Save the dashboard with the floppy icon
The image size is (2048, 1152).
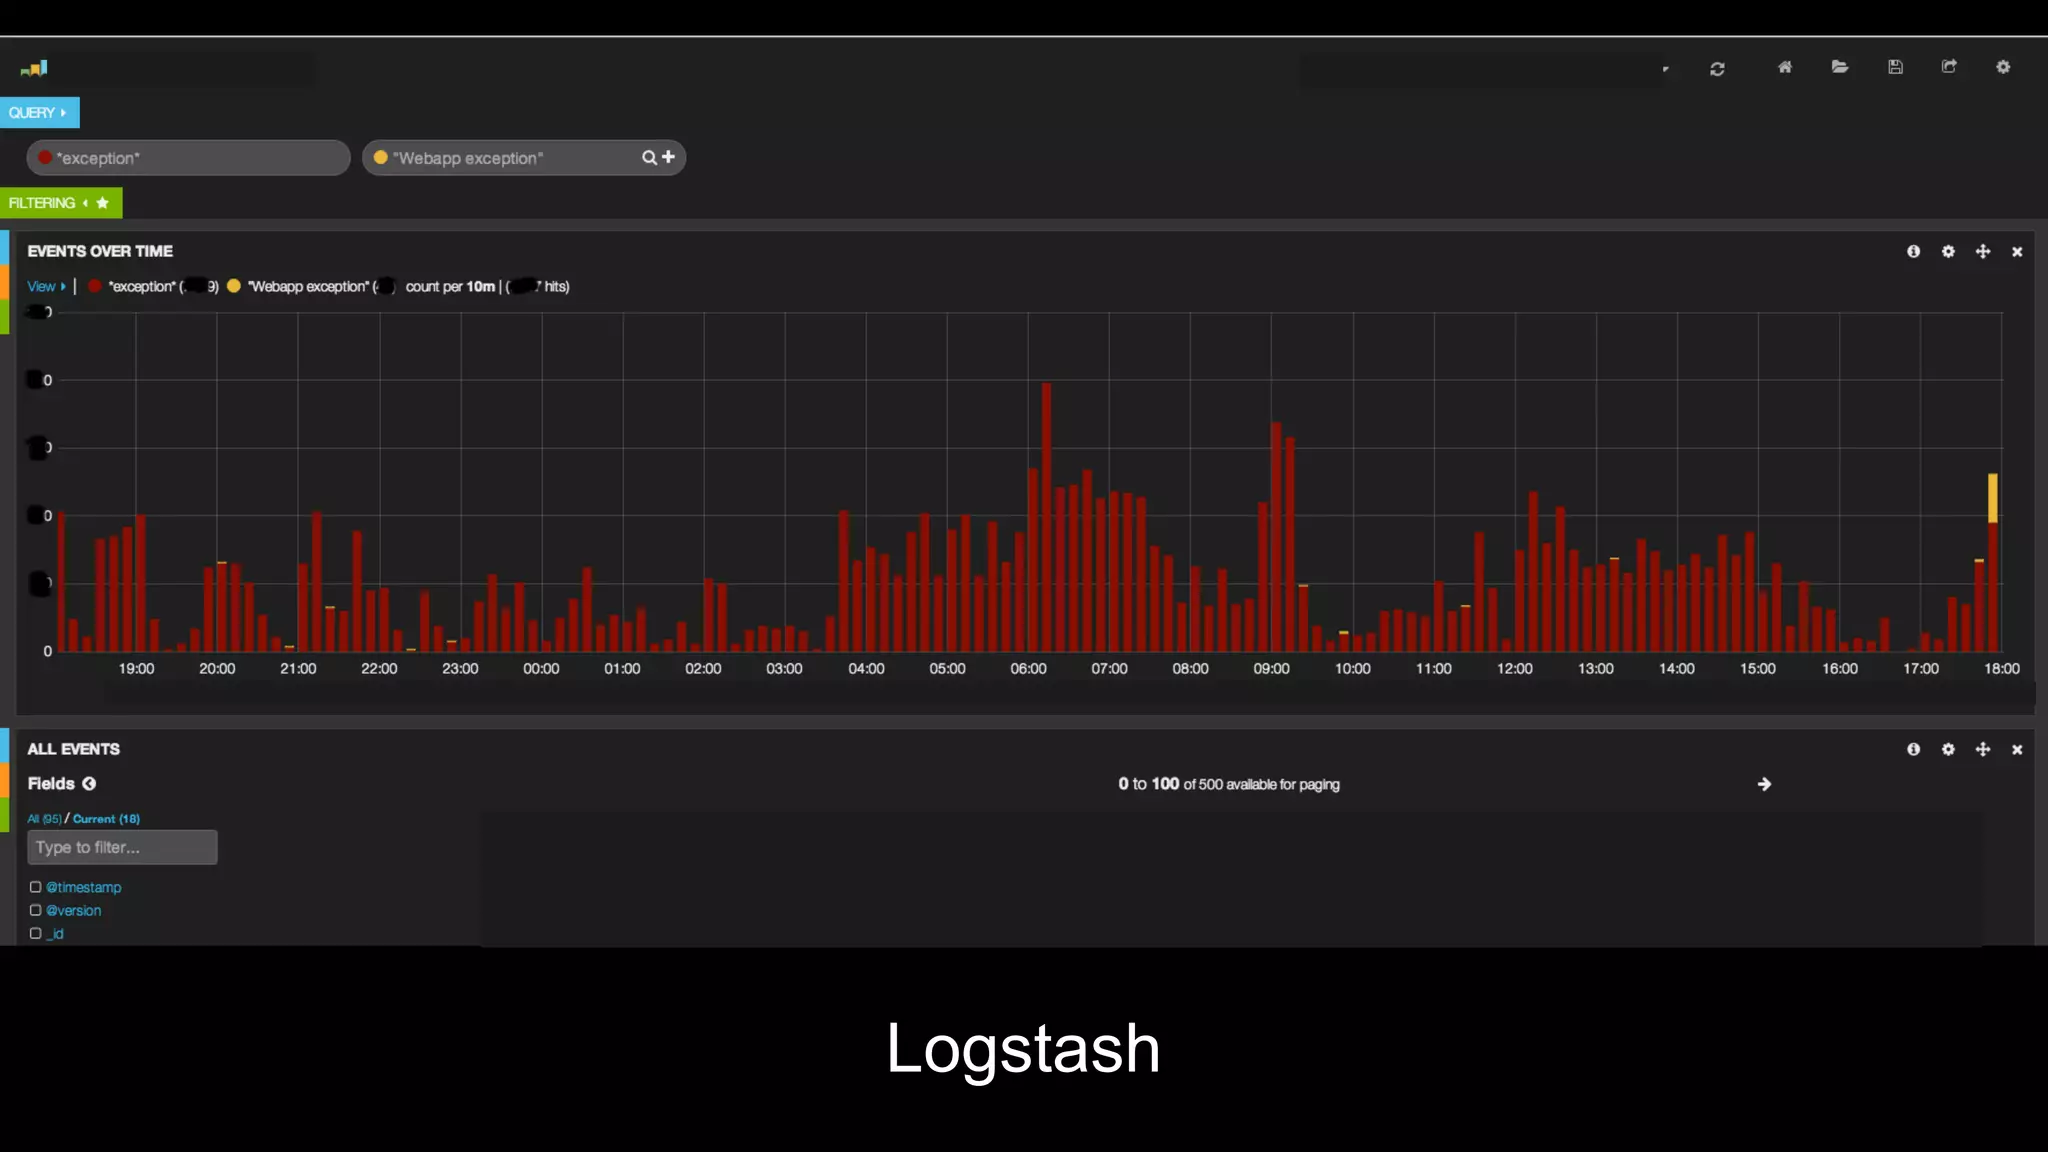tap(1895, 67)
